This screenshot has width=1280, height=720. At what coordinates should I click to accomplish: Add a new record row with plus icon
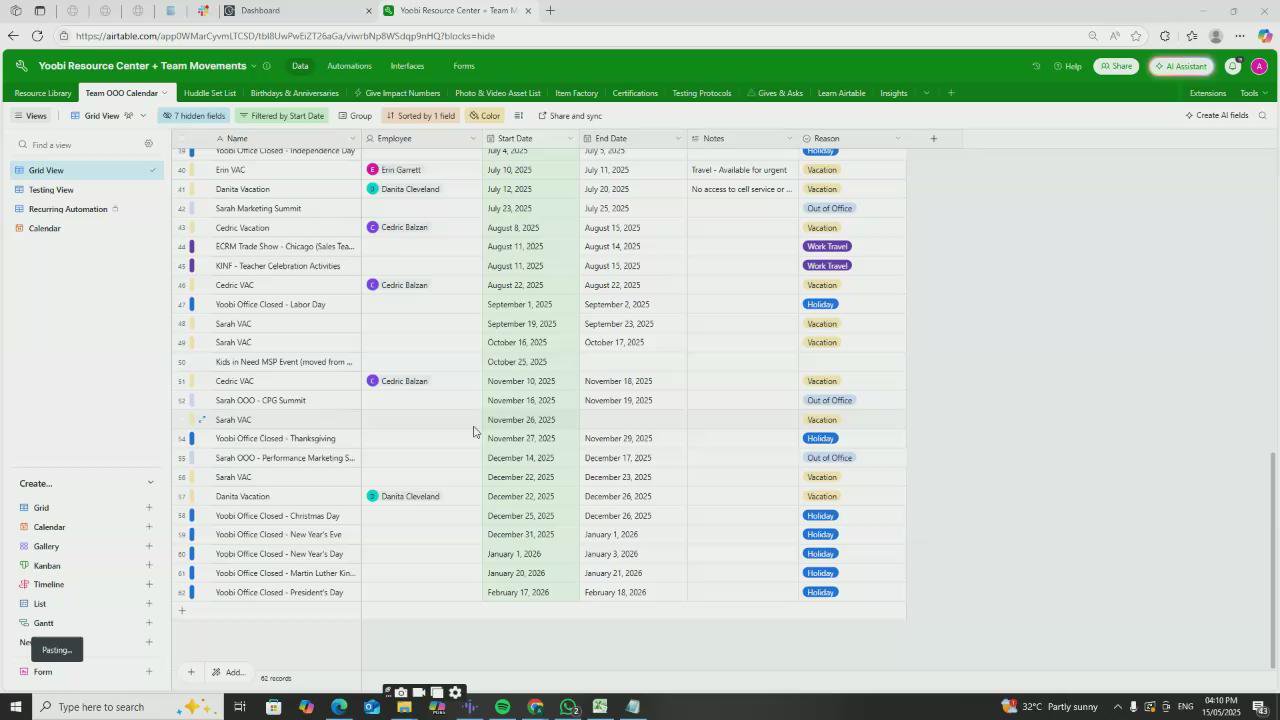click(182, 610)
